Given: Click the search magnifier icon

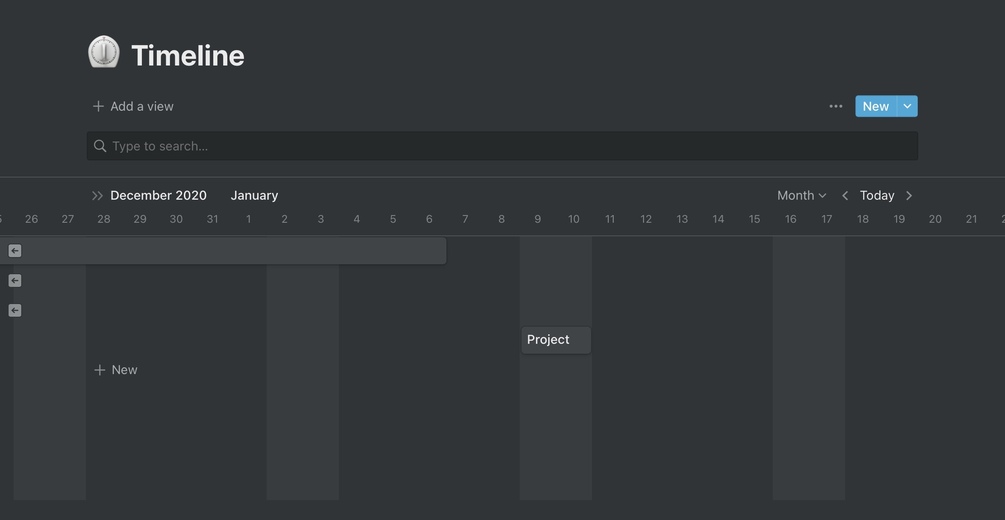Looking at the screenshot, I should [x=100, y=146].
